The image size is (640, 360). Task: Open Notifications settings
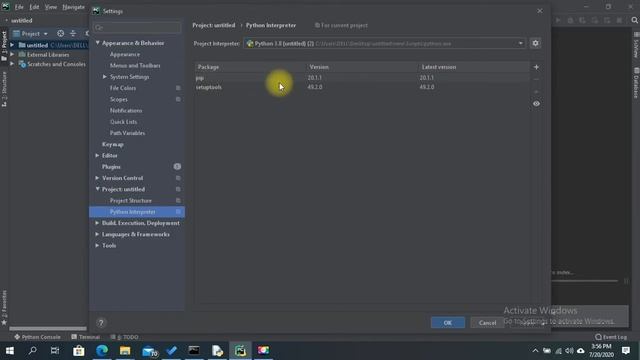coord(126,111)
